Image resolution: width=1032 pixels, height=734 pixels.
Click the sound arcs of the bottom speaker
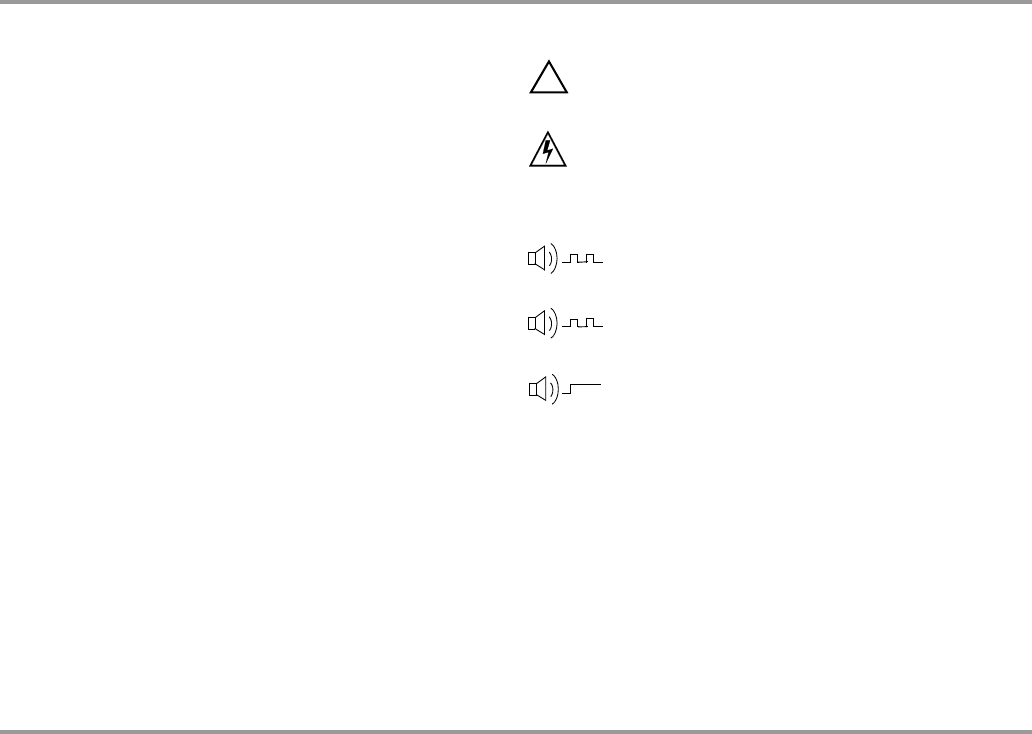click(x=555, y=389)
